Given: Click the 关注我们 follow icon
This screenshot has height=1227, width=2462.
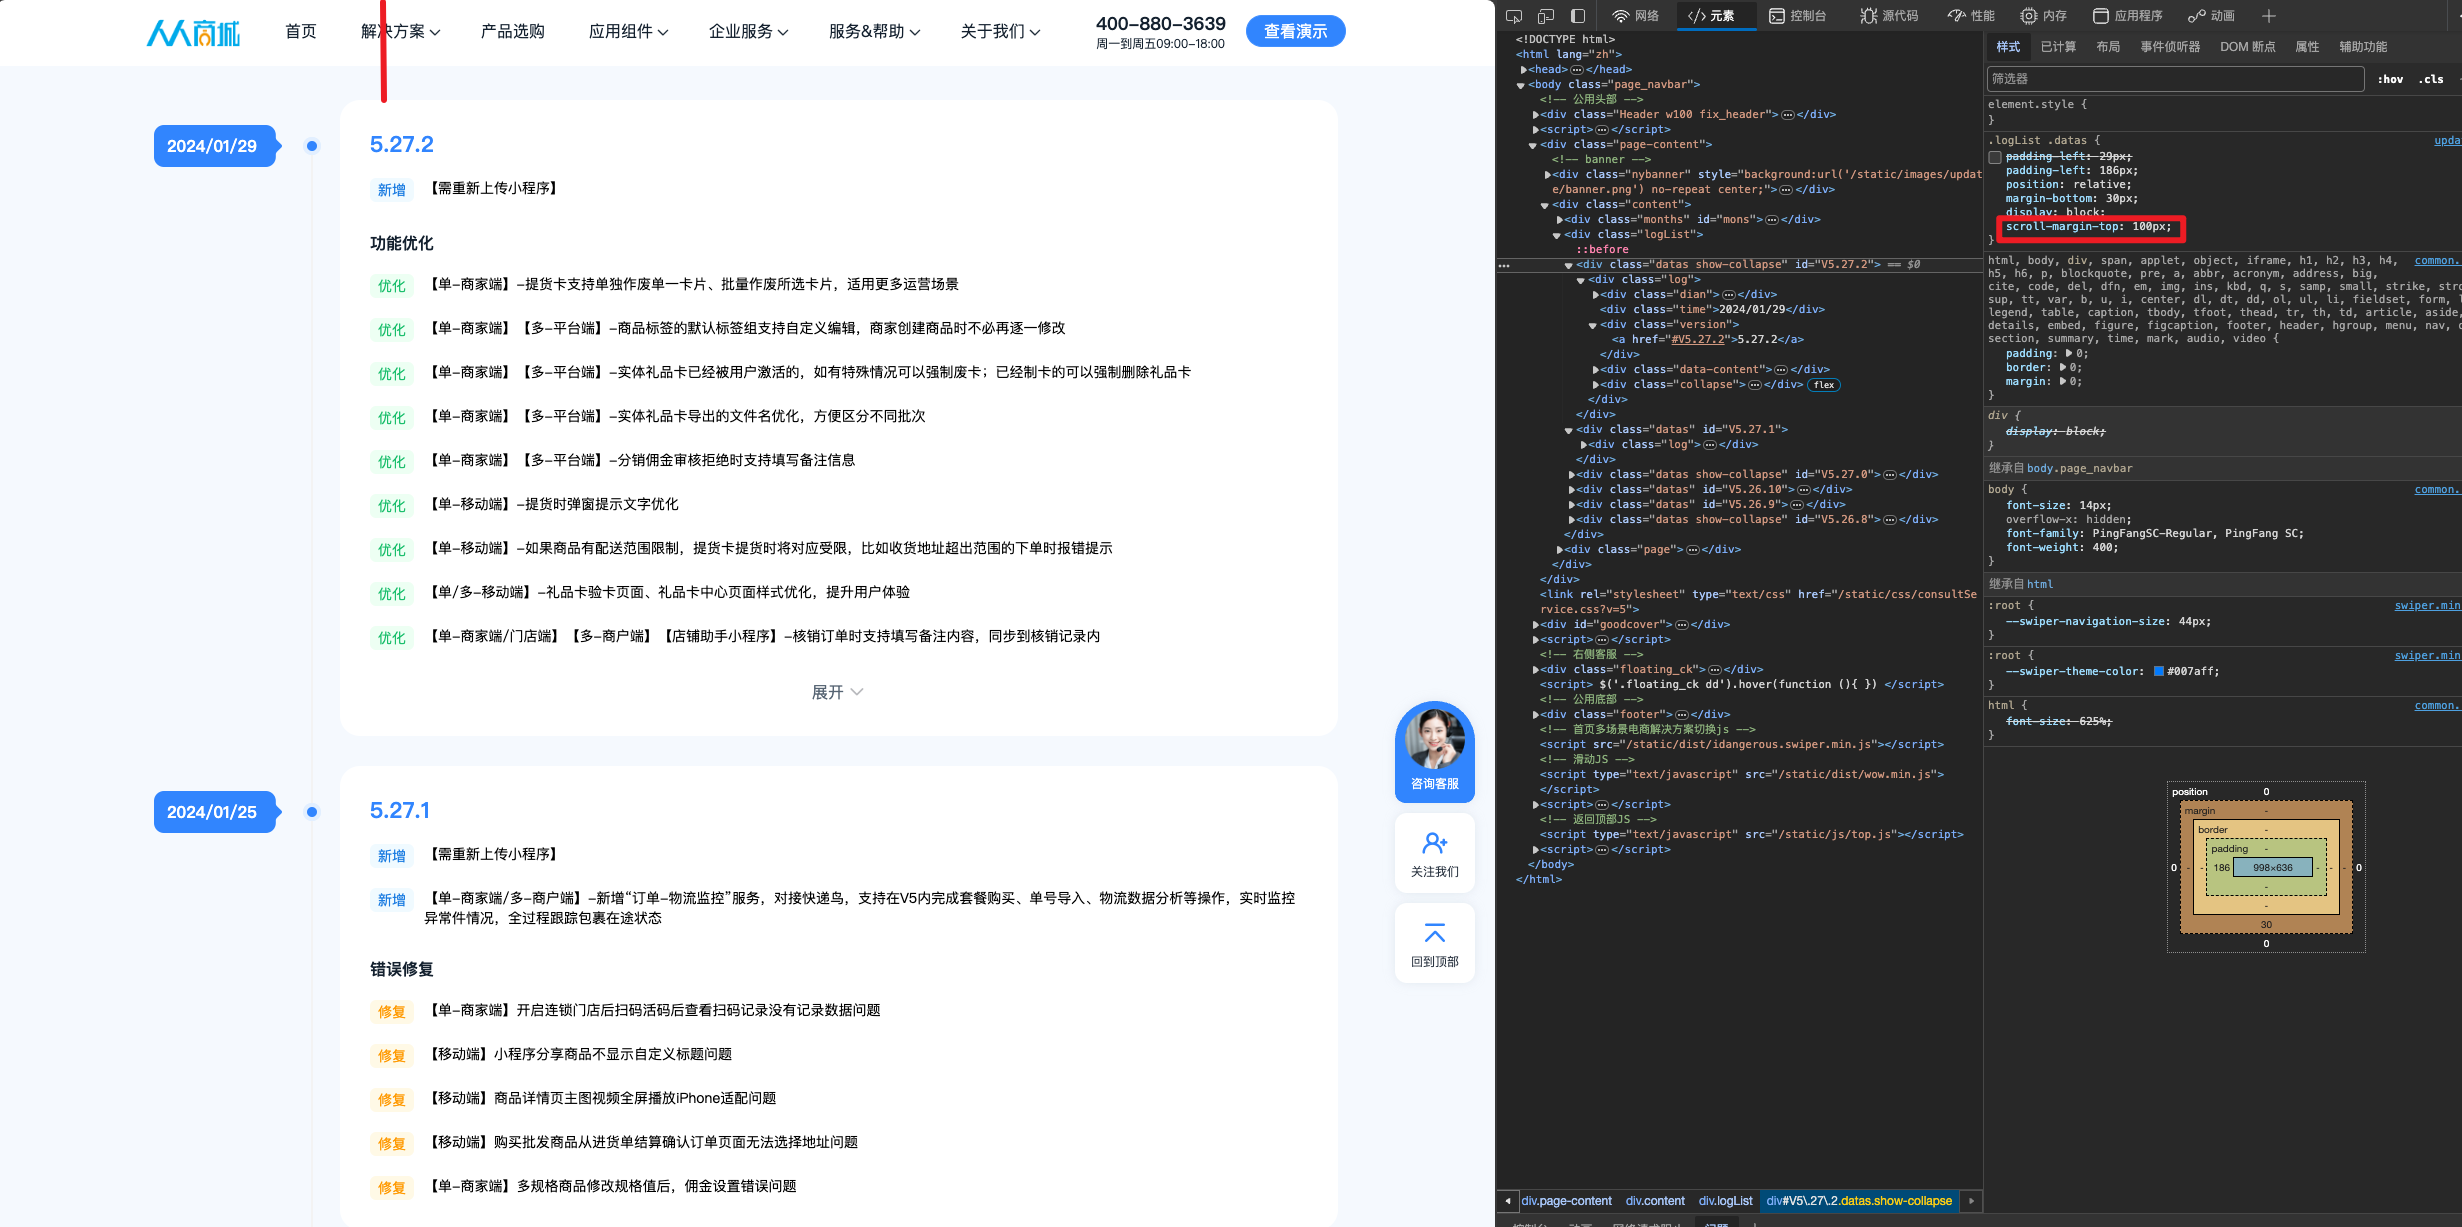Looking at the screenshot, I should point(1435,853).
